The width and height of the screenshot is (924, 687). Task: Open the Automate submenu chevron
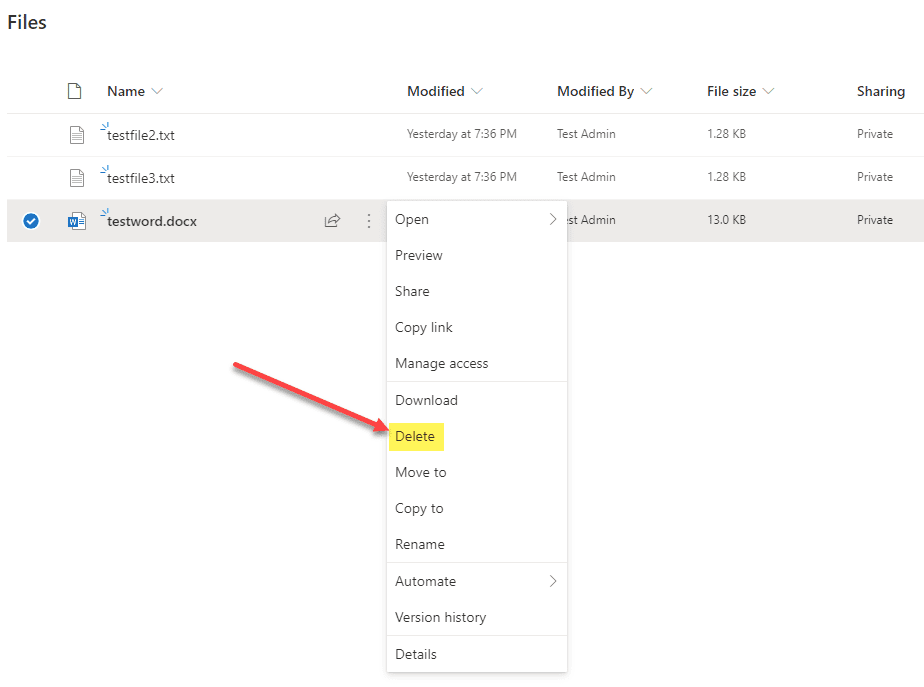[552, 581]
